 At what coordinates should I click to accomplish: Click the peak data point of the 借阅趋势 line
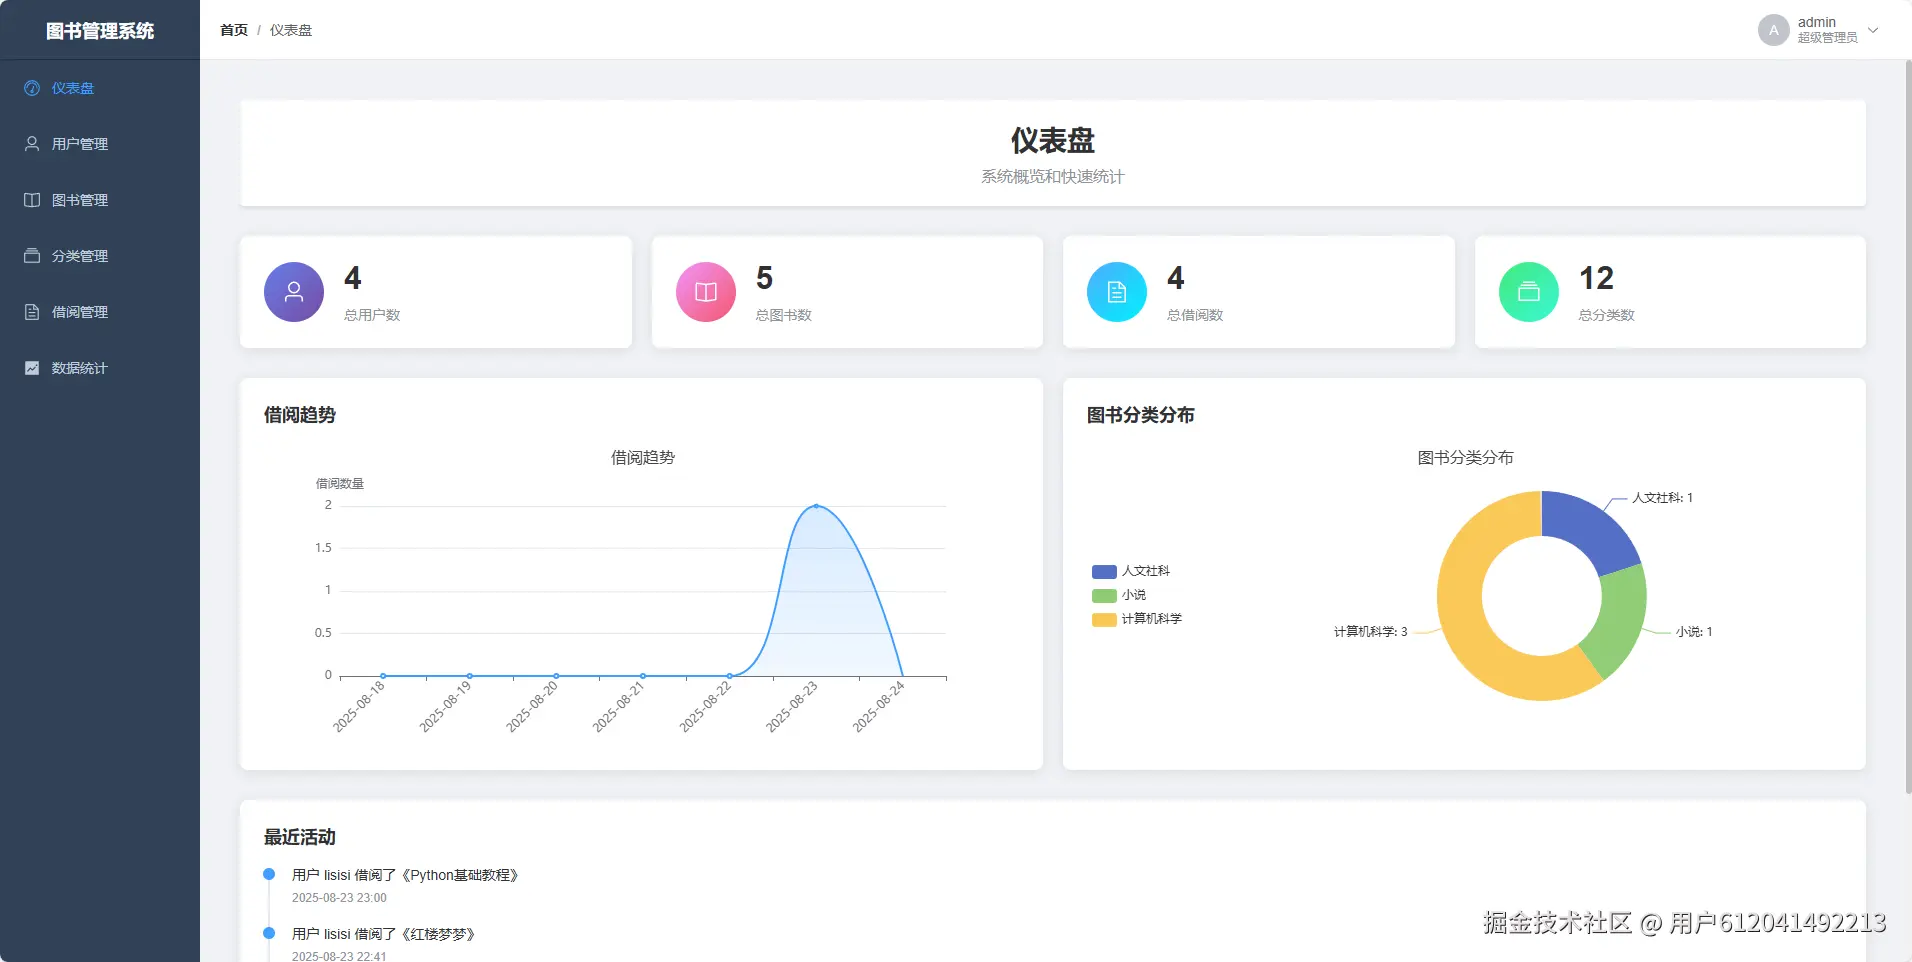[x=816, y=506]
